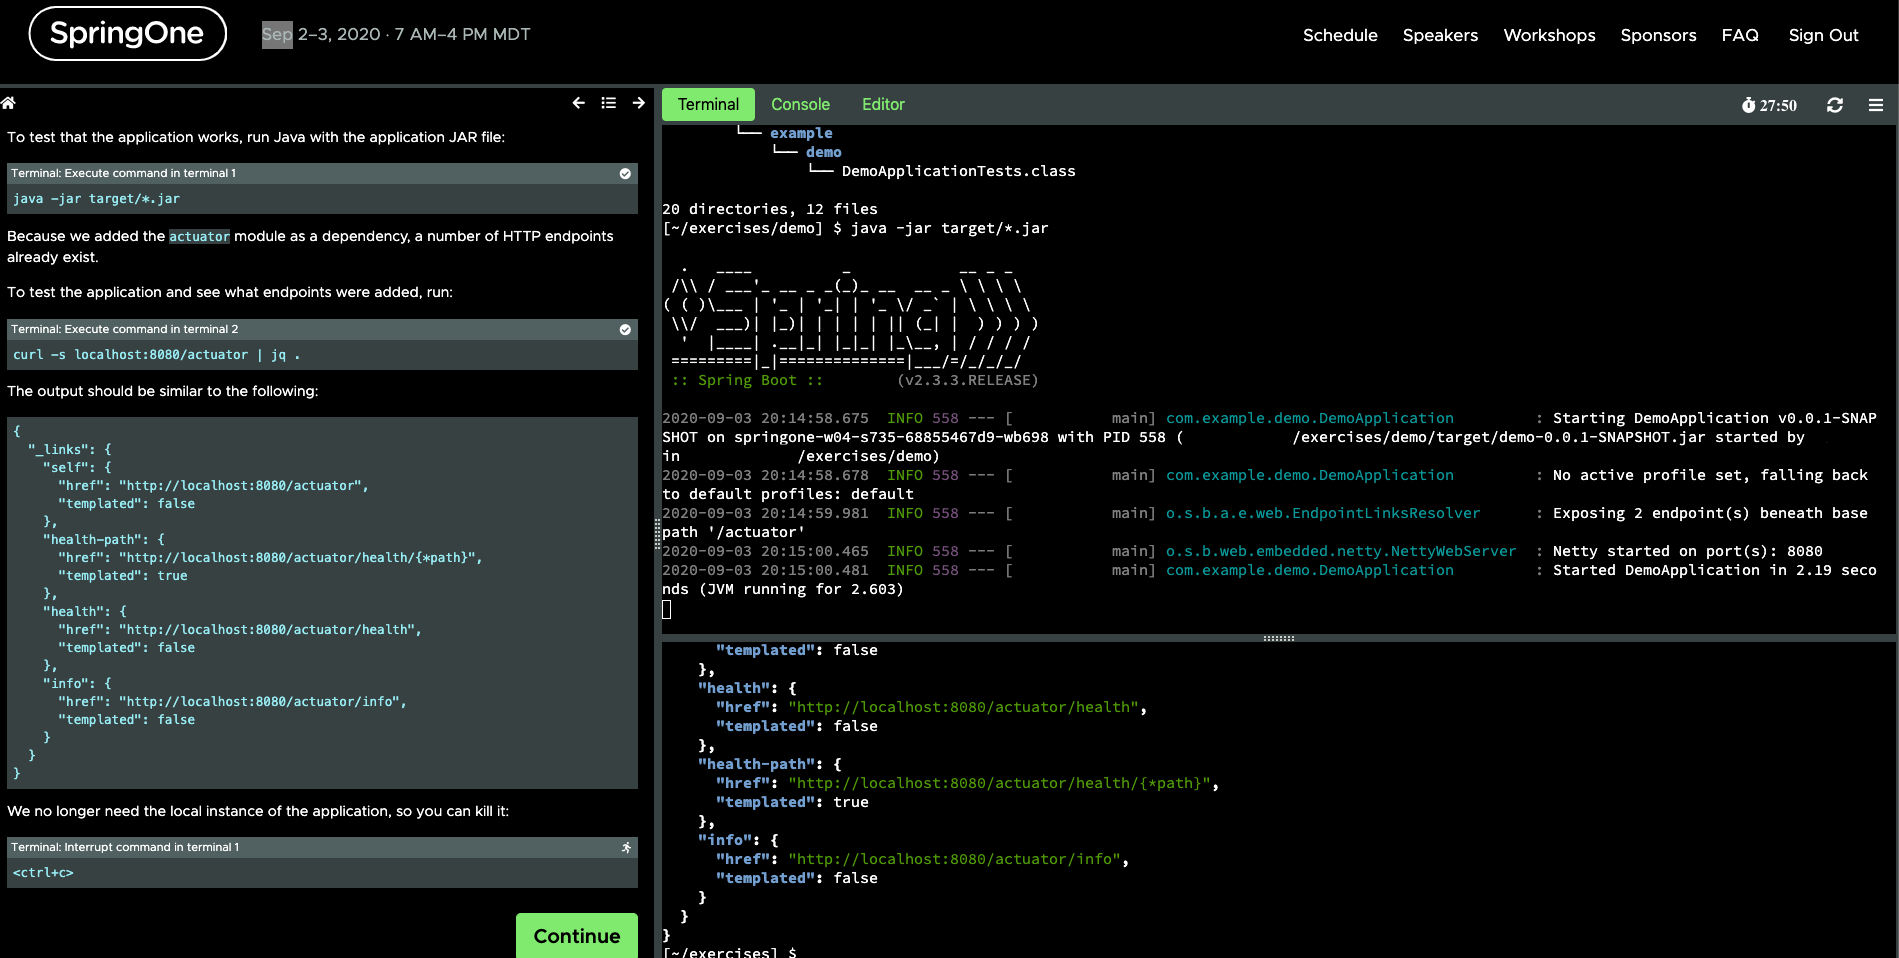The width and height of the screenshot is (1899, 958).
Task: Click the running-man icon on interrupt command
Action: coord(626,847)
